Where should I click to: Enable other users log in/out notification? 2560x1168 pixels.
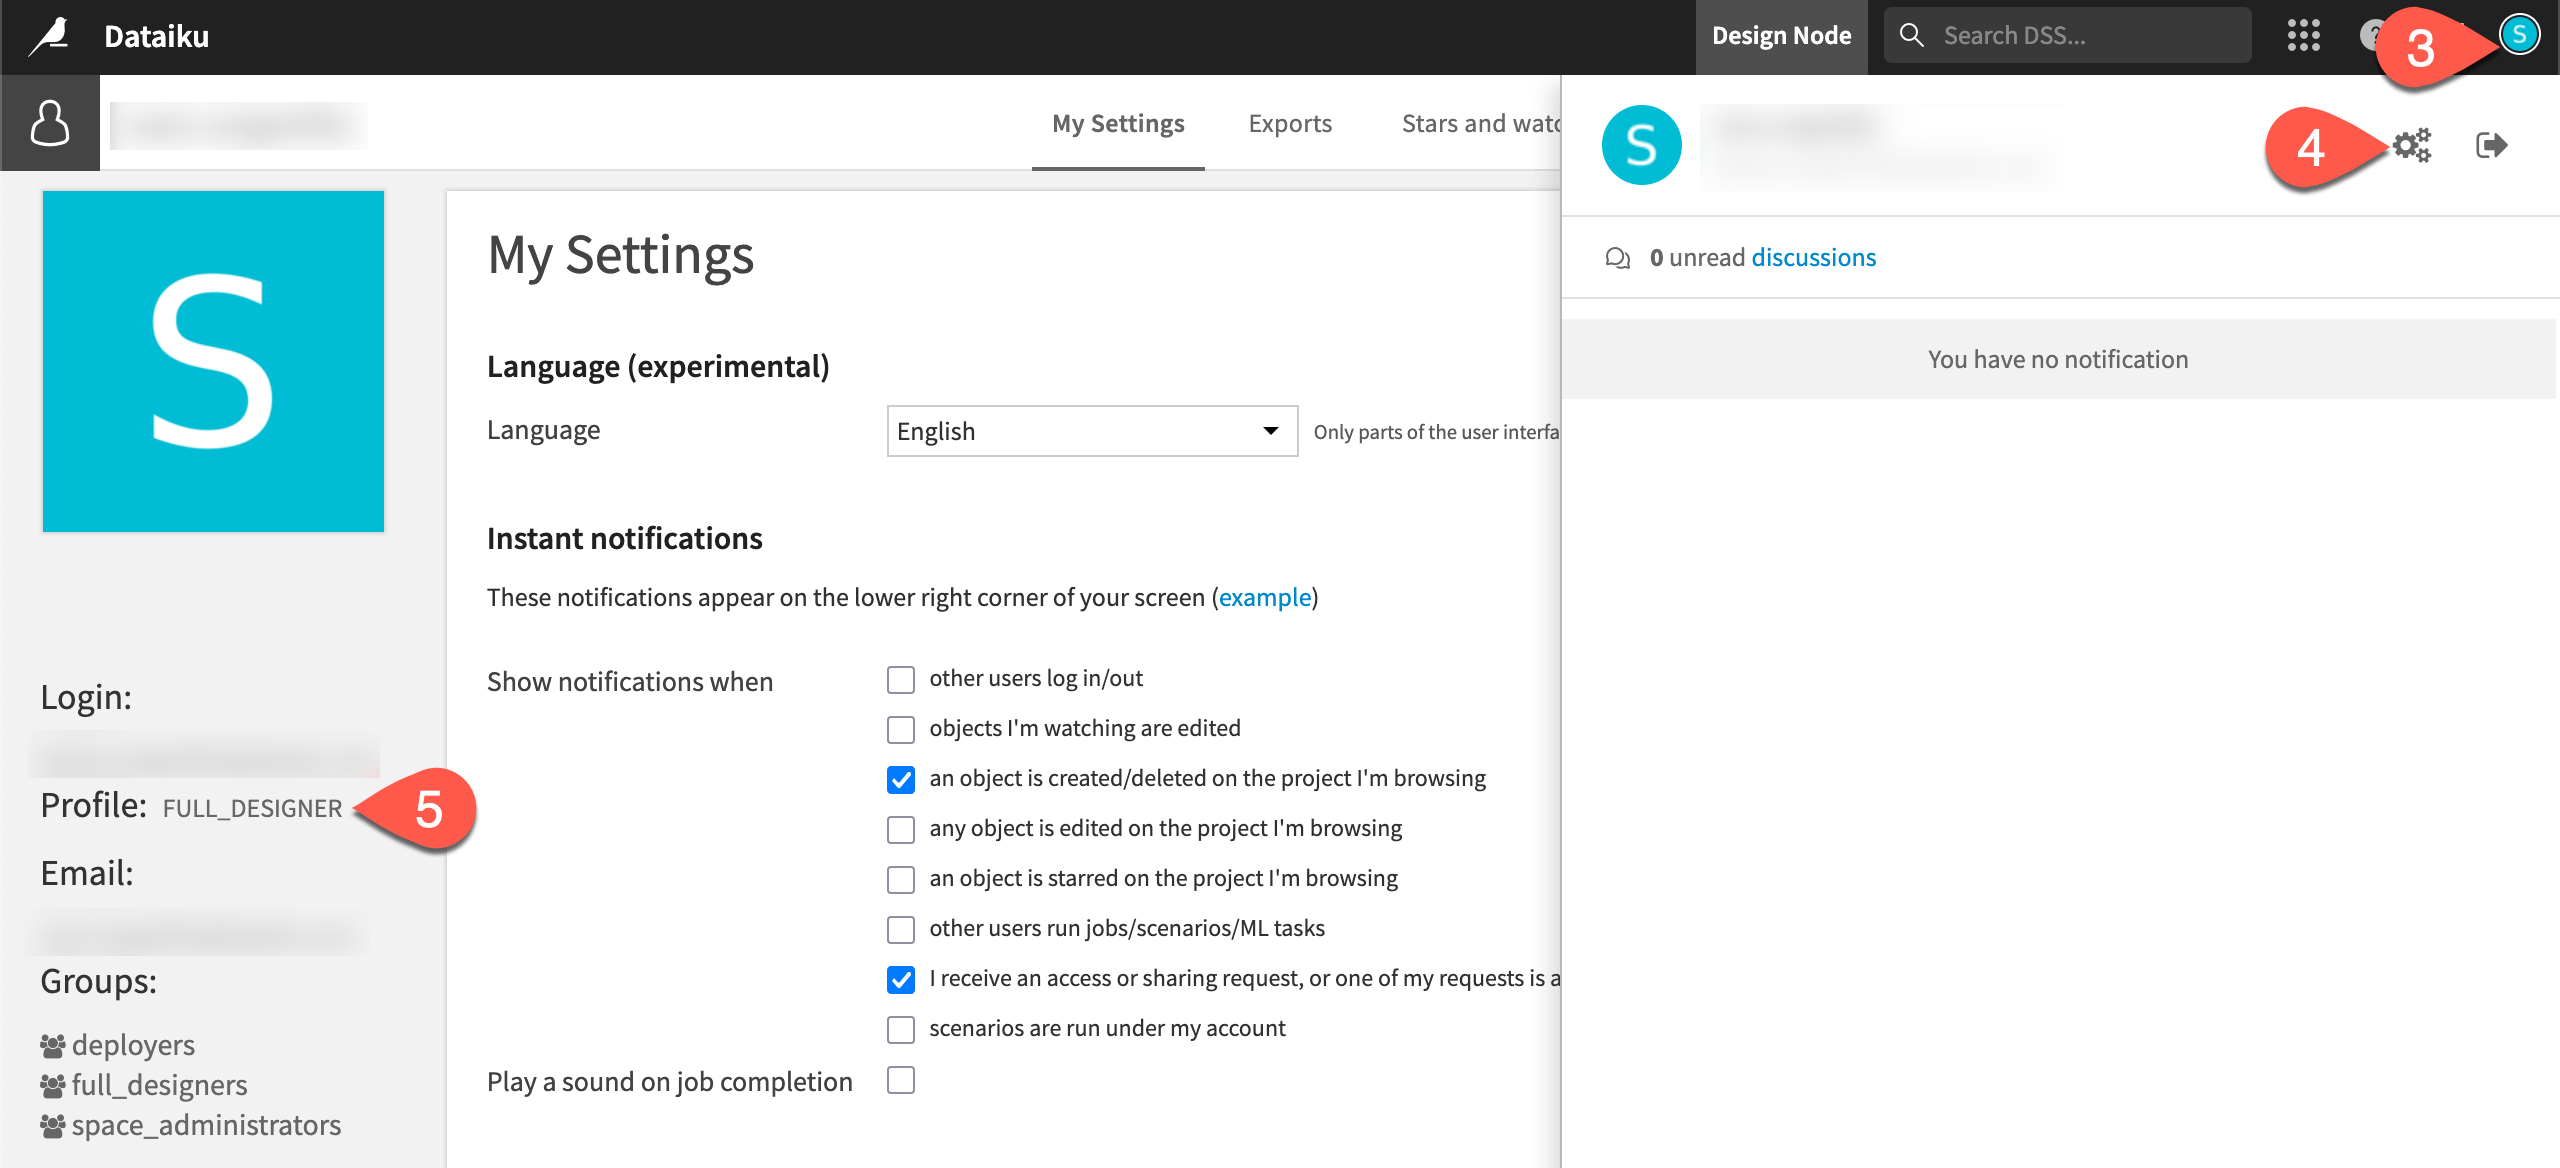[901, 680]
